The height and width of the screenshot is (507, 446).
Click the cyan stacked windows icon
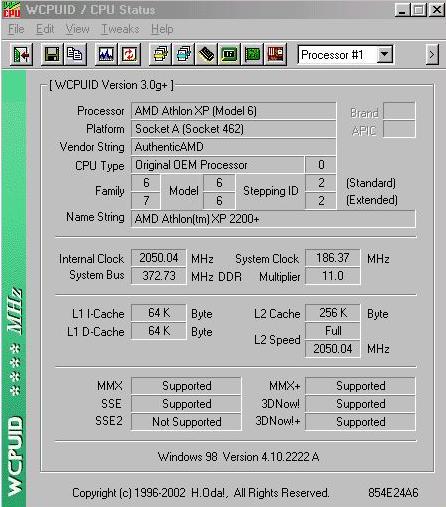point(183,54)
